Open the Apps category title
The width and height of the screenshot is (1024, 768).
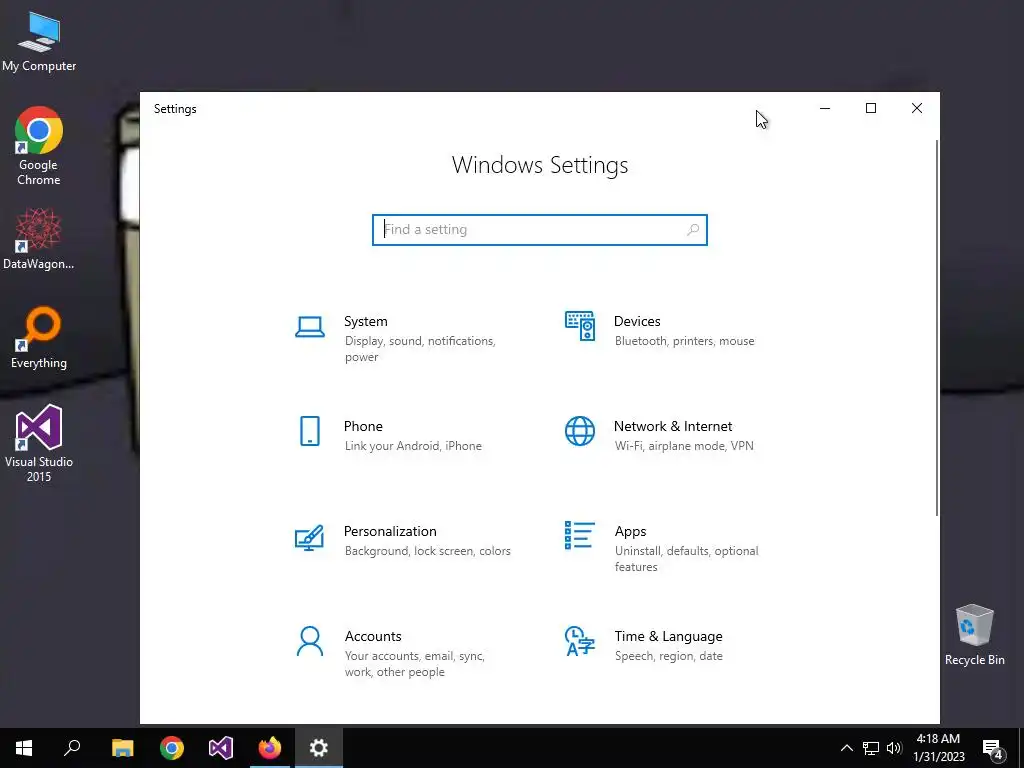630,532
